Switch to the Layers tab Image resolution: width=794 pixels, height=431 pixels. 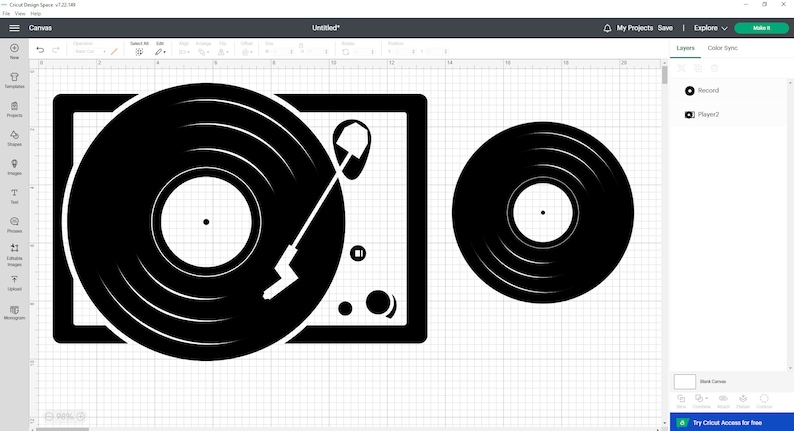pos(685,48)
